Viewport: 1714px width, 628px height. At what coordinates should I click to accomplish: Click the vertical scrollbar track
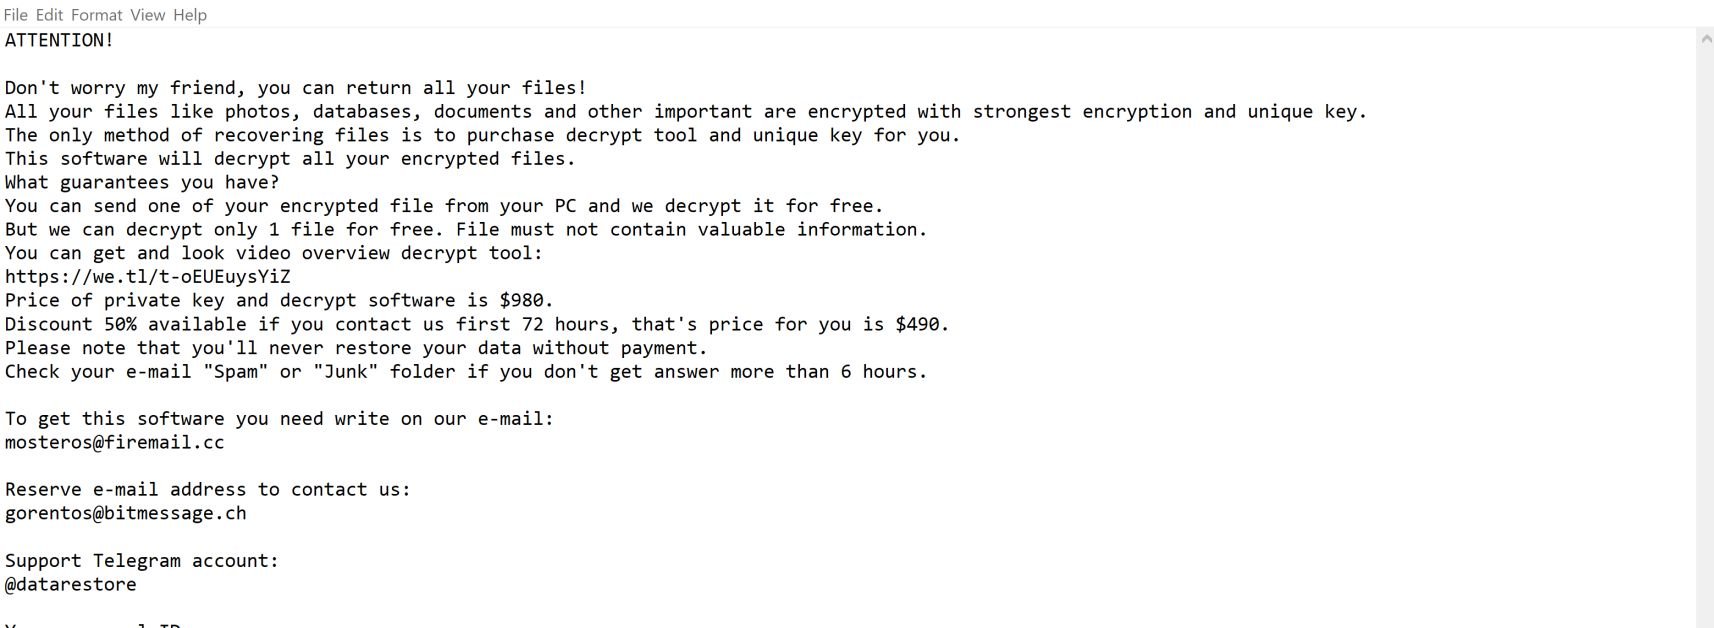[x=1705, y=330]
